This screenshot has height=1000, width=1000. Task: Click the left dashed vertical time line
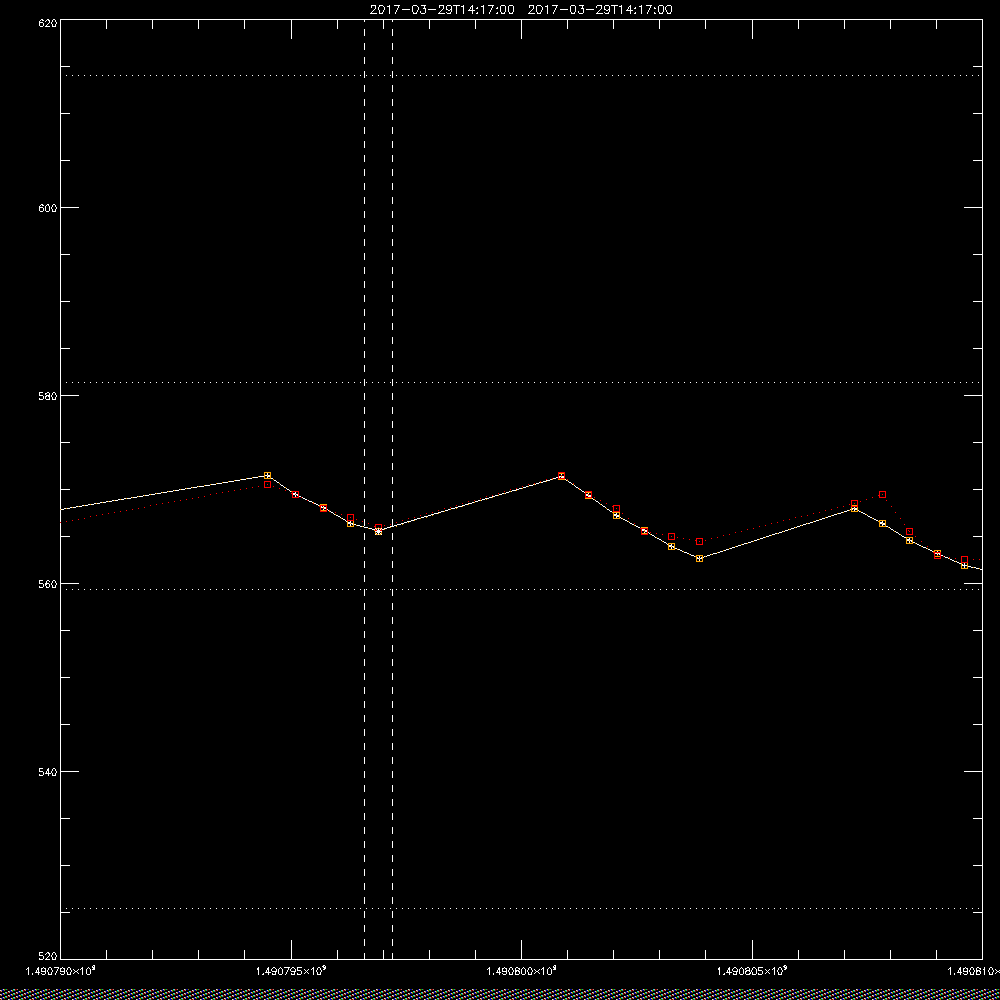click(x=364, y=489)
